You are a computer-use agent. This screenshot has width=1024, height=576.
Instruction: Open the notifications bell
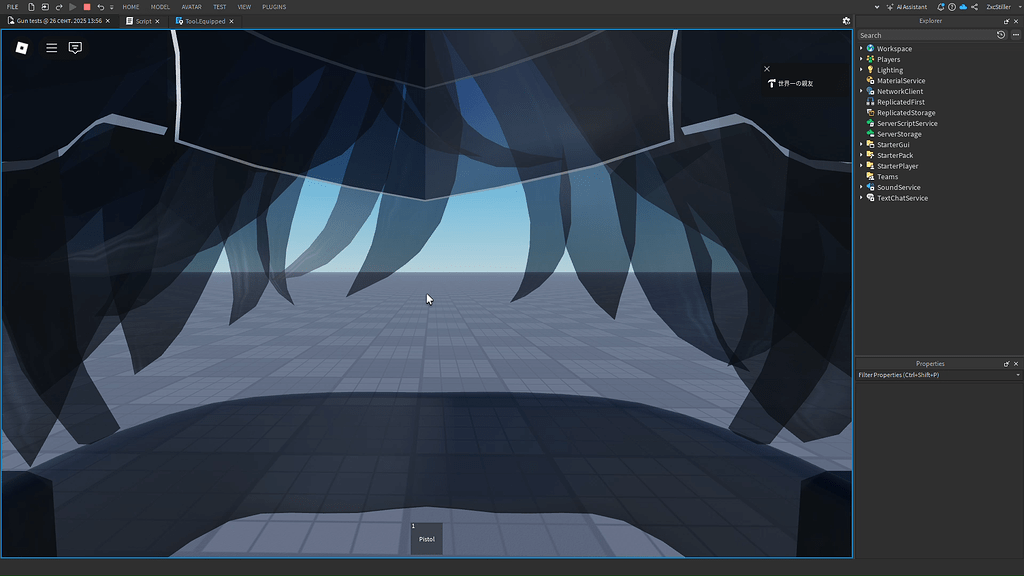coord(940,7)
